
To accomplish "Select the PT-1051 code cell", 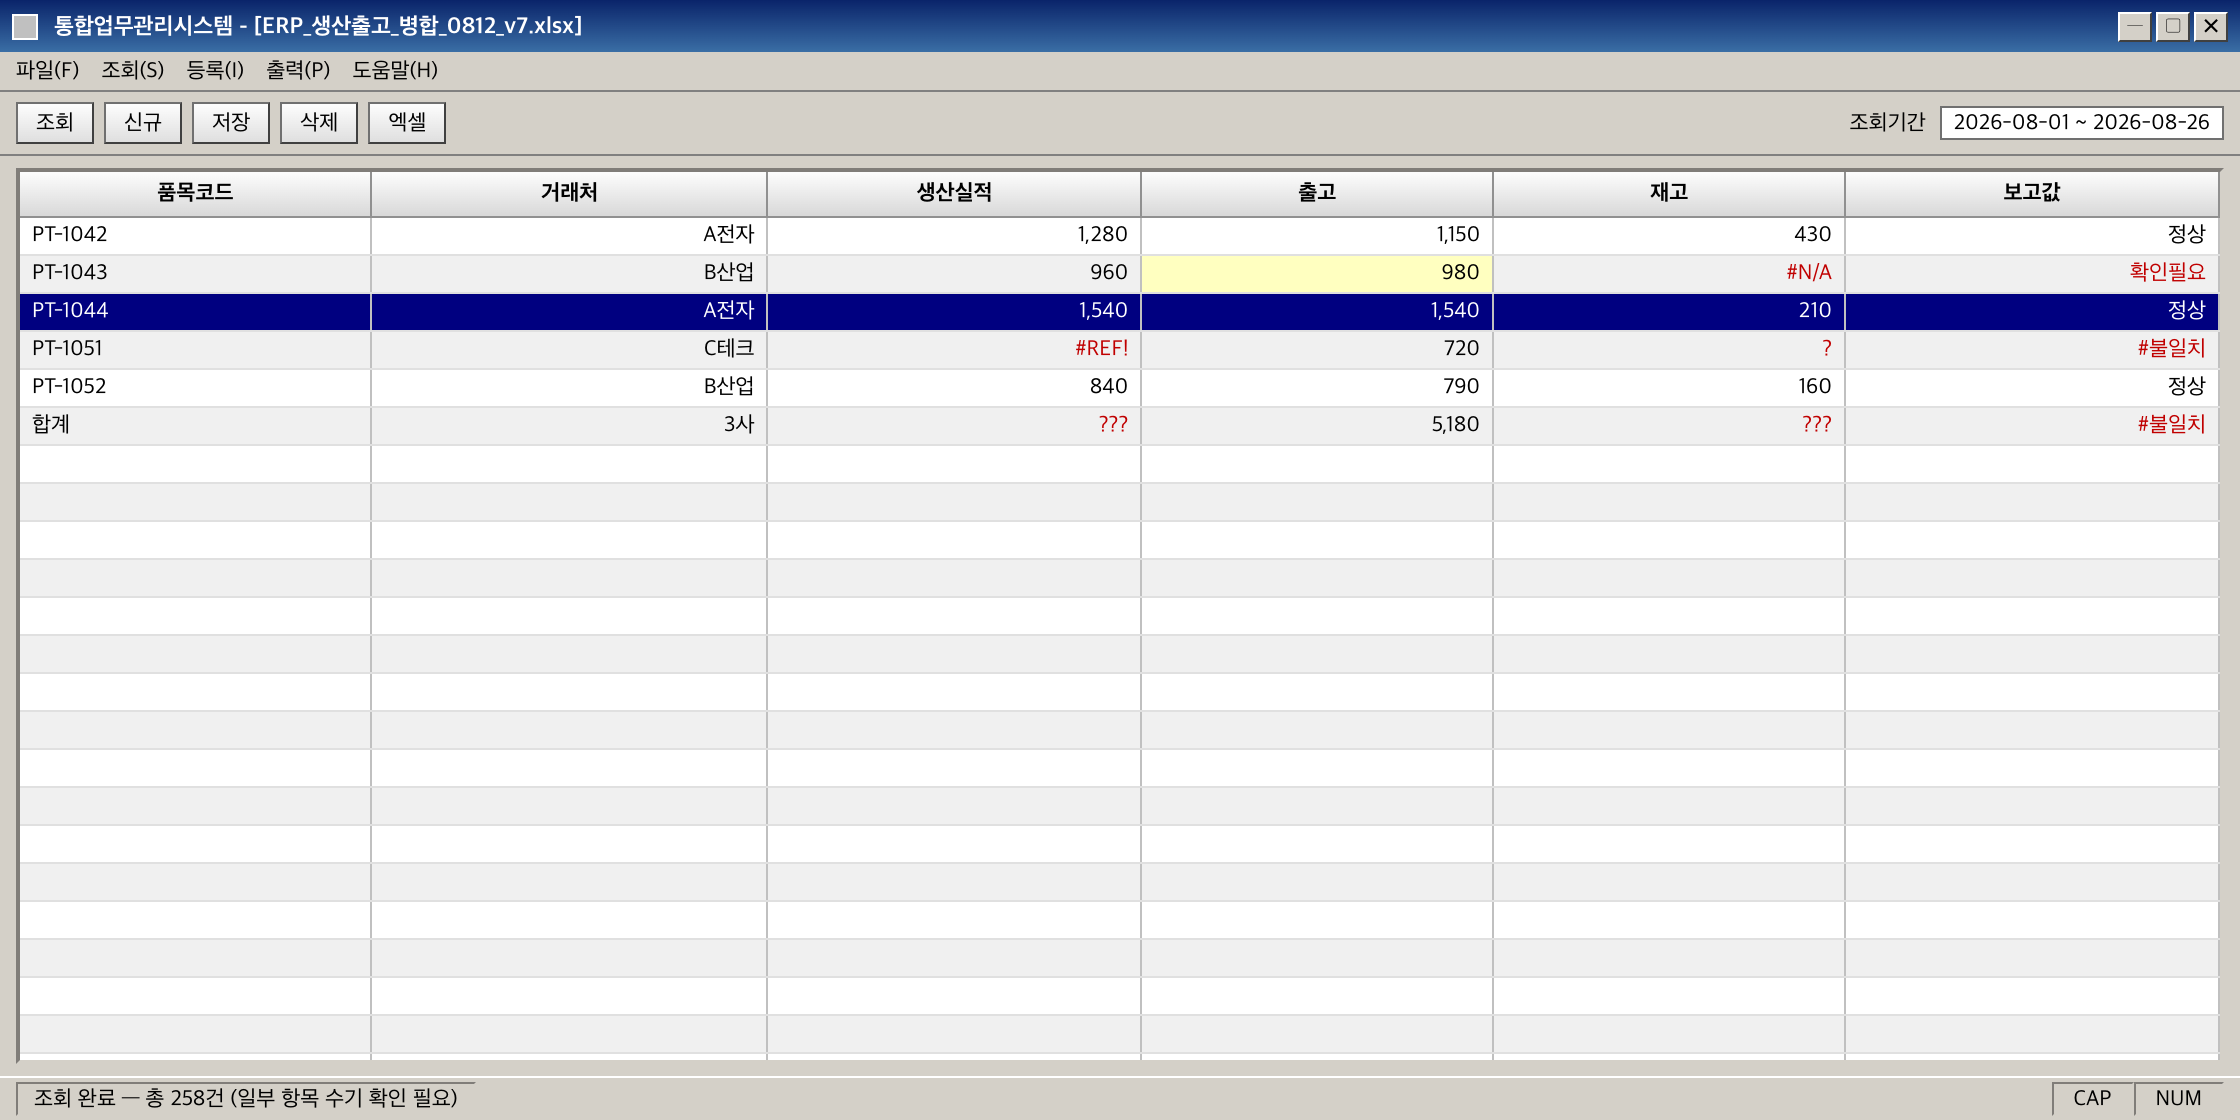I will [x=195, y=349].
